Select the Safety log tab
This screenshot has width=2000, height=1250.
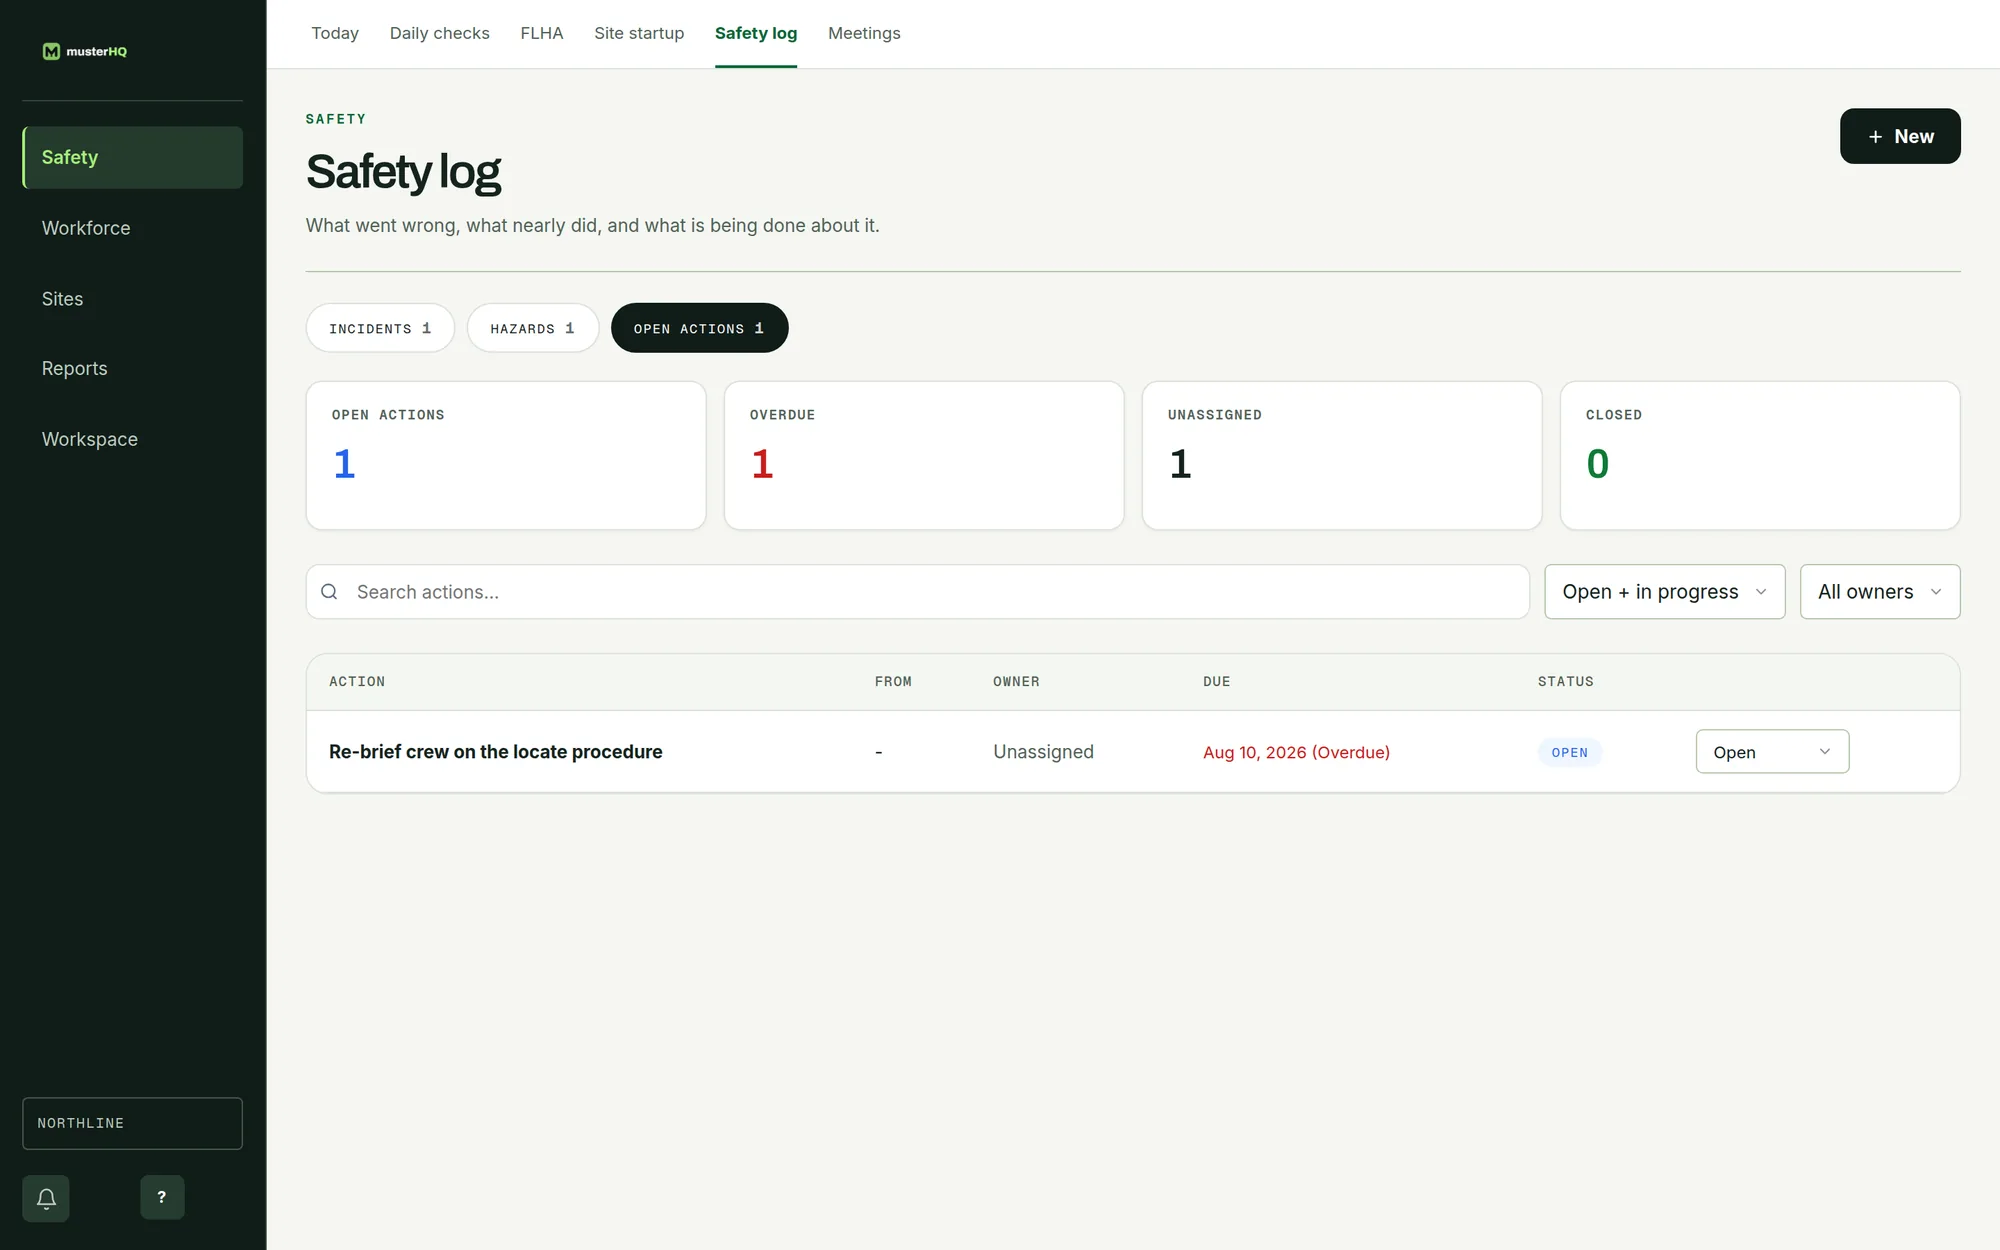756,33
